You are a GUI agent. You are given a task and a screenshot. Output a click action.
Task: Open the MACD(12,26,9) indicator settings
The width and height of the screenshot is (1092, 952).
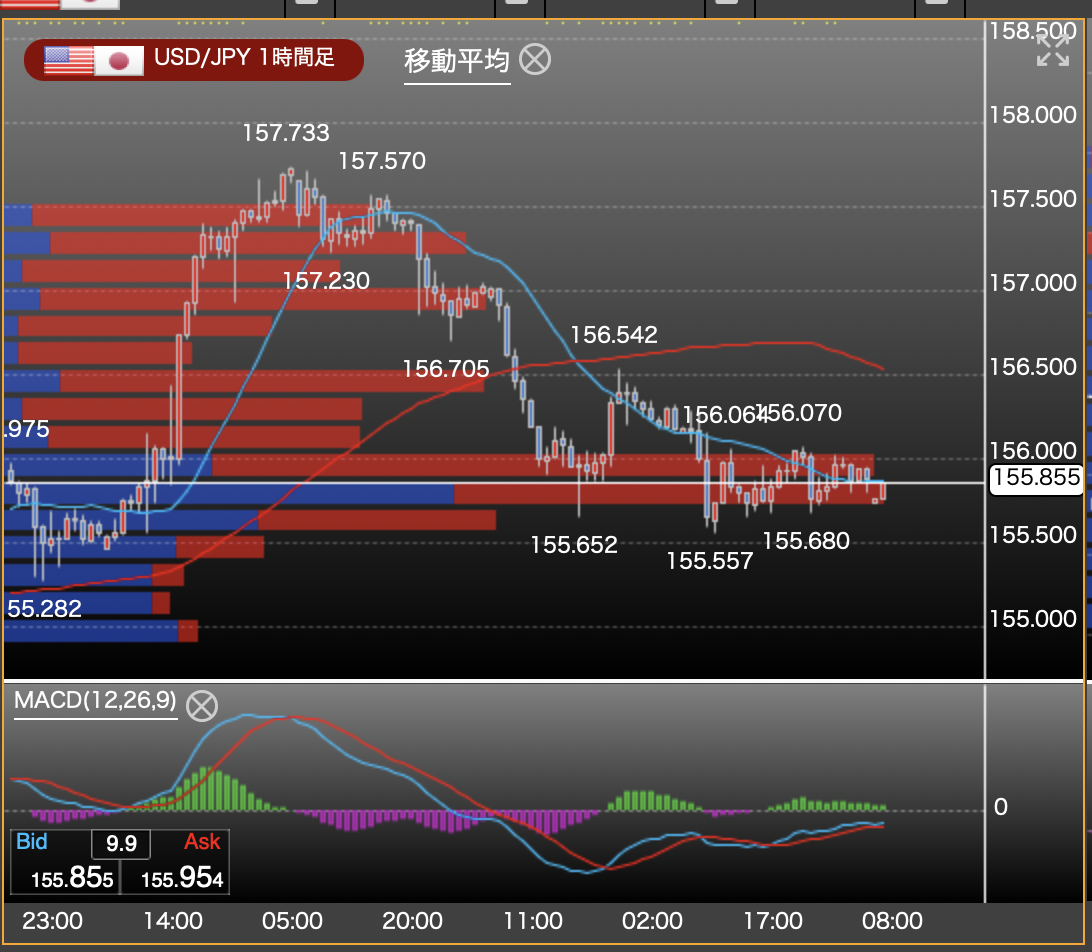[x=95, y=701]
